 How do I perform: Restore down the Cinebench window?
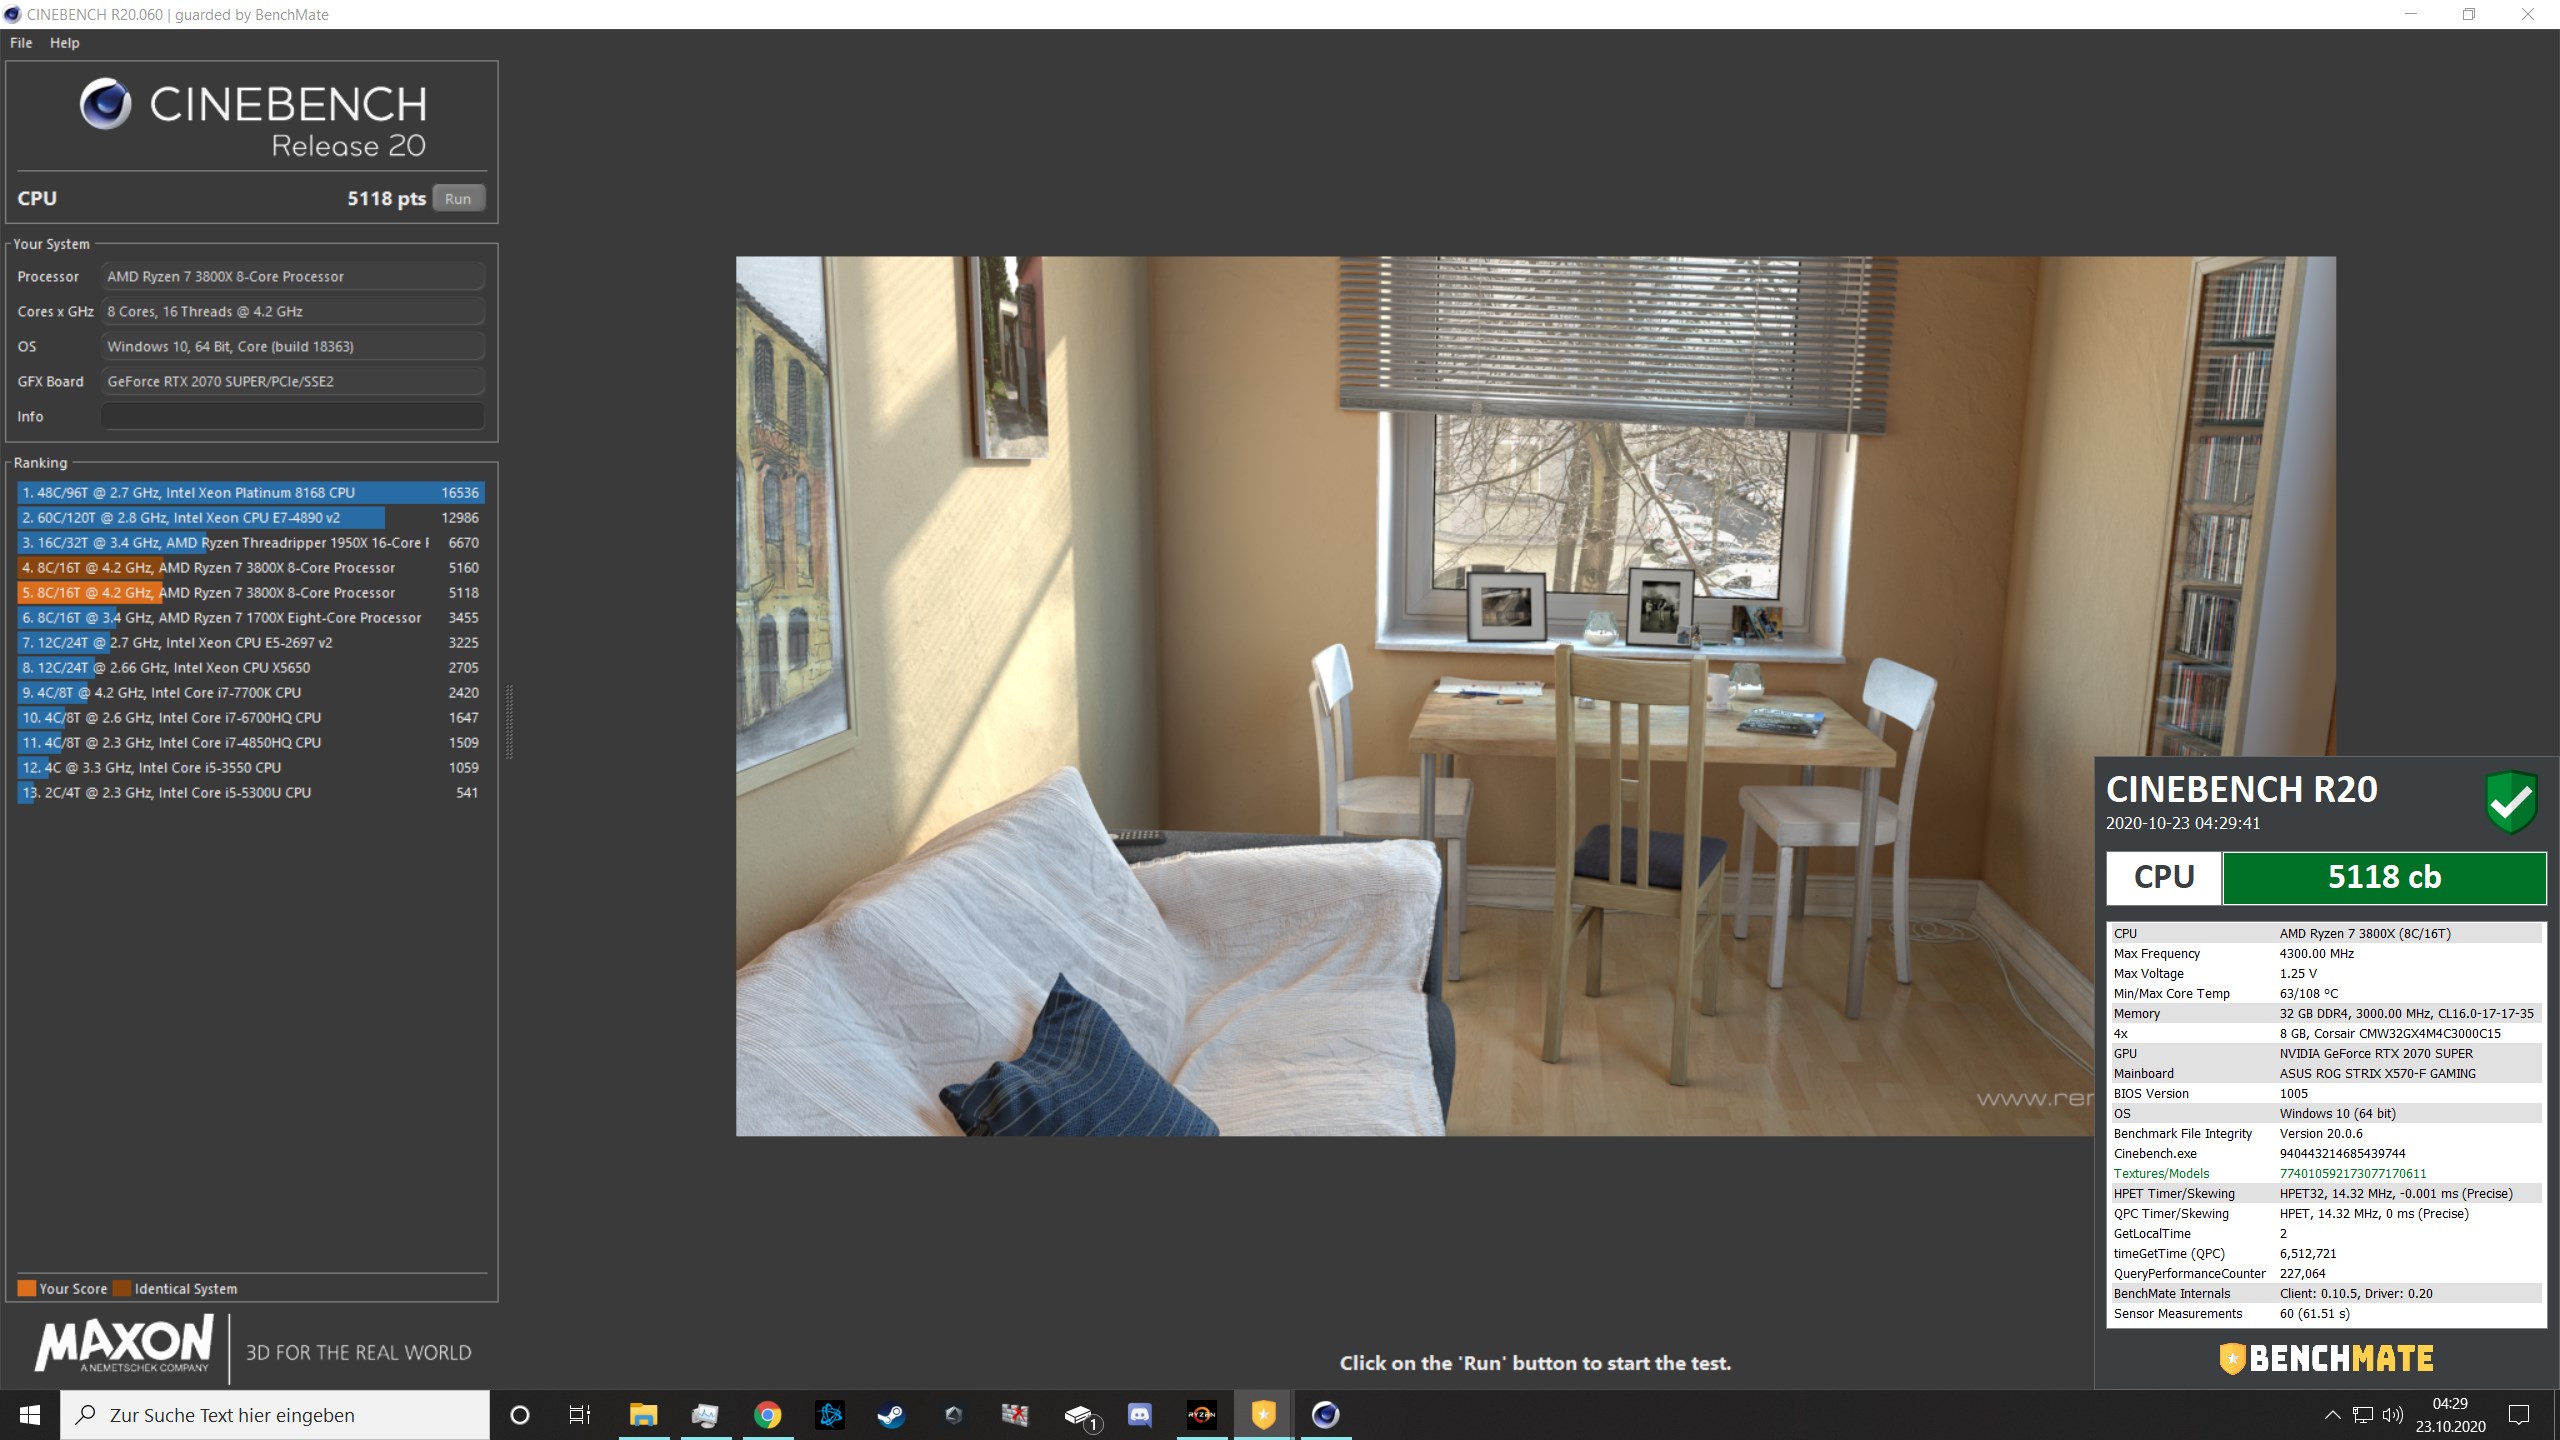(x=2468, y=14)
